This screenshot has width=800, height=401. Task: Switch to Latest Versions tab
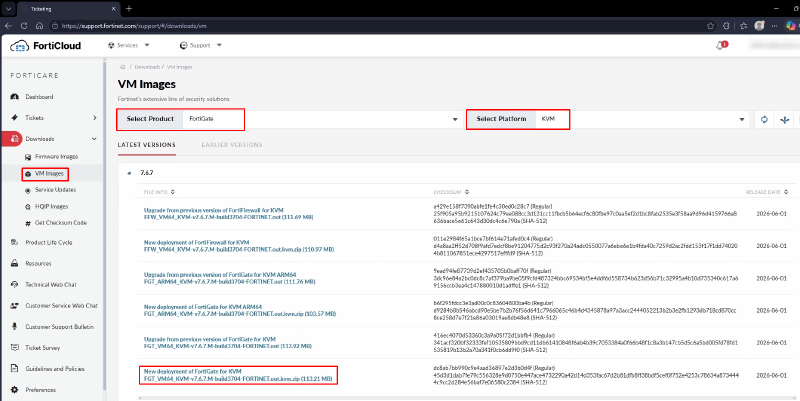[146, 145]
